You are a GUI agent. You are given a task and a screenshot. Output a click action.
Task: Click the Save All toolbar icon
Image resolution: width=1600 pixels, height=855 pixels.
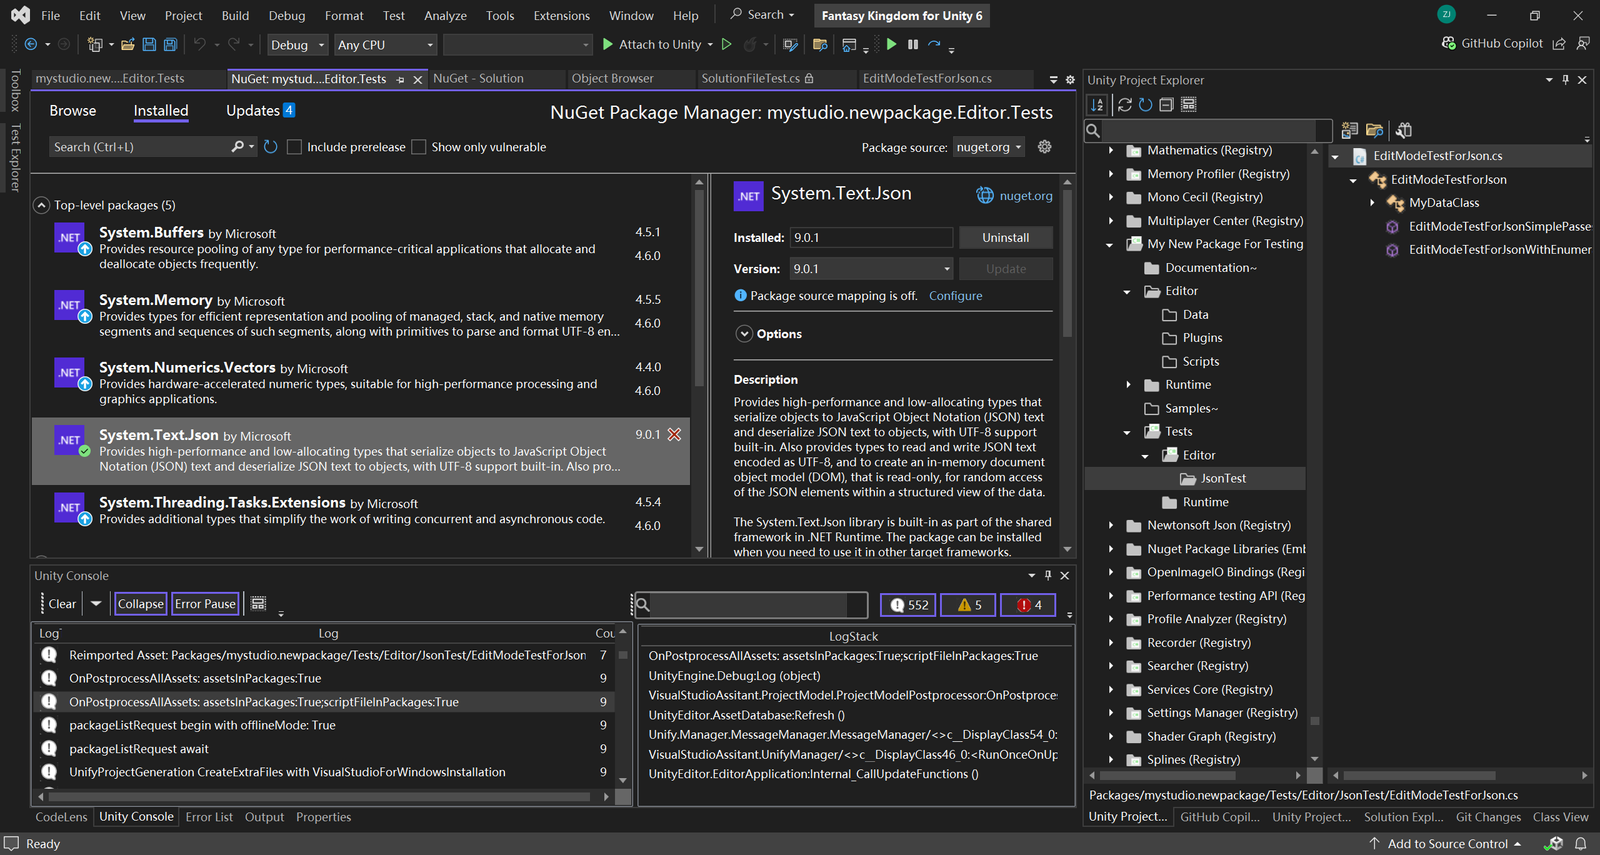(x=171, y=45)
